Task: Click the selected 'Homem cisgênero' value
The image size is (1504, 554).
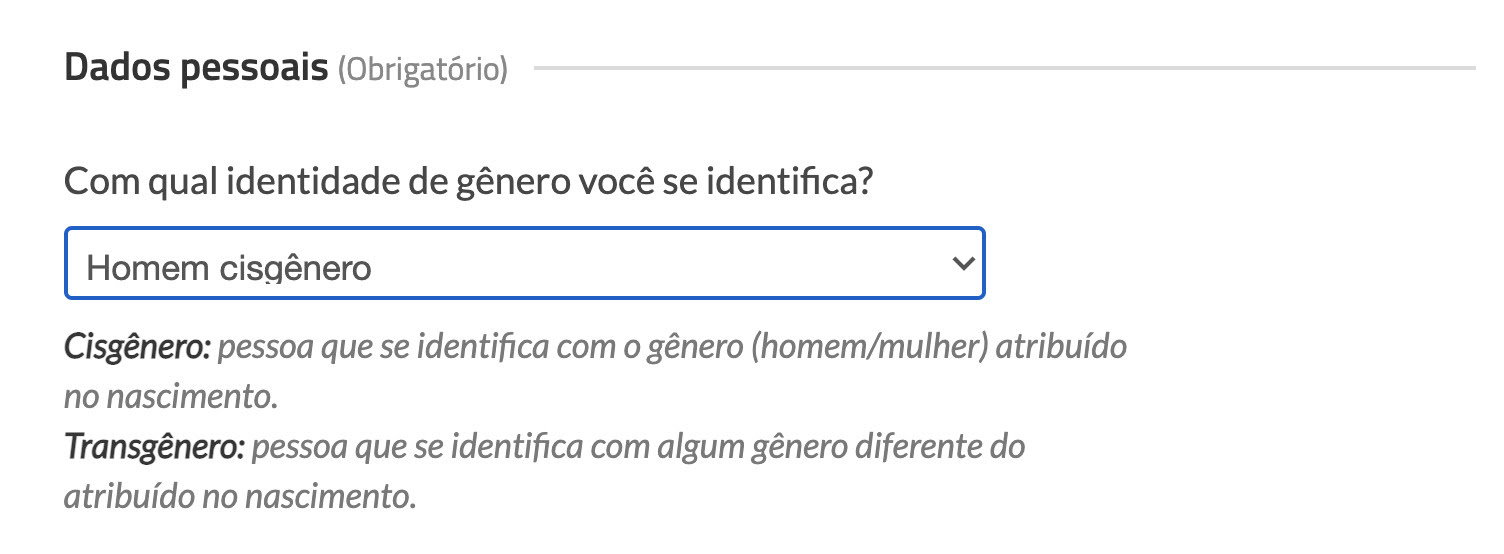Action: [x=229, y=268]
